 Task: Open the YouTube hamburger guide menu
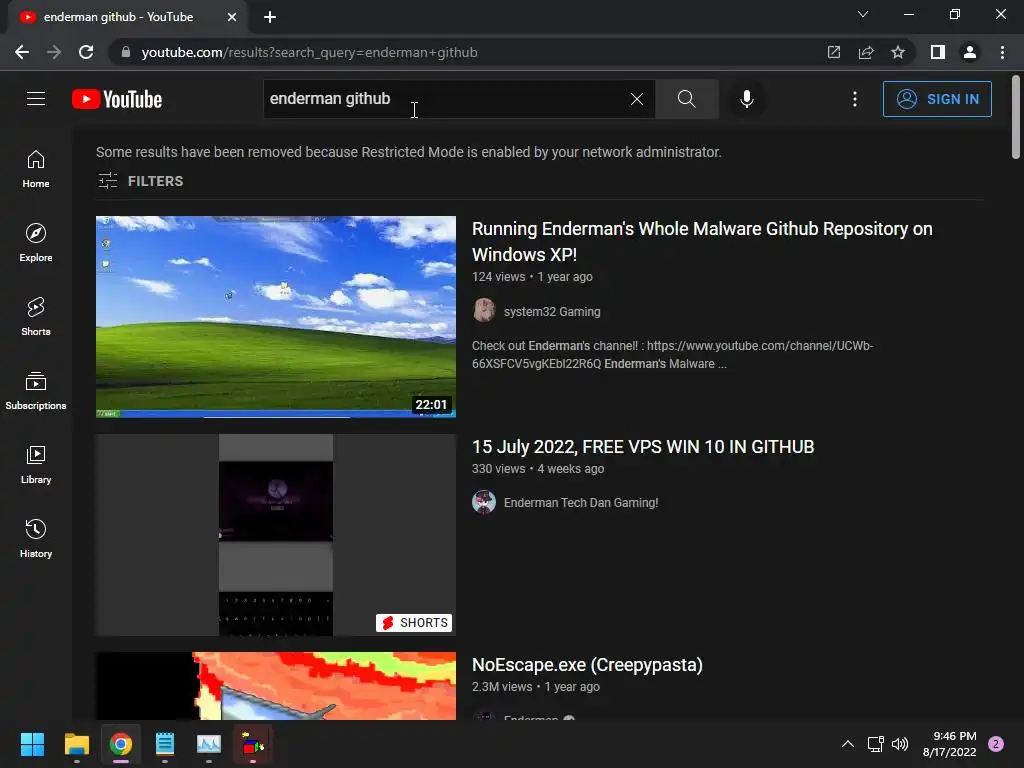[36, 99]
